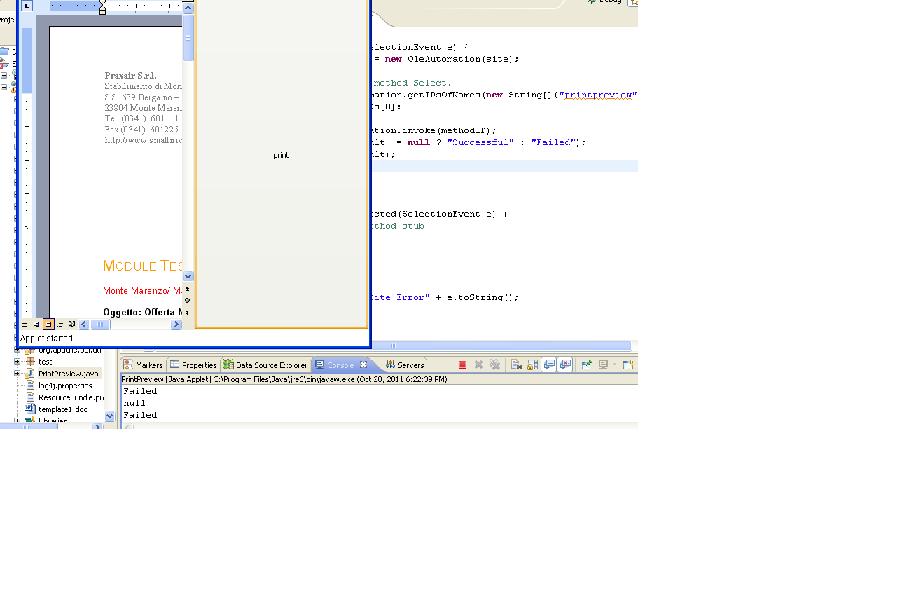Click the "Failed" string literal in the code
Viewport: 911px width, 612px height.
point(555,142)
